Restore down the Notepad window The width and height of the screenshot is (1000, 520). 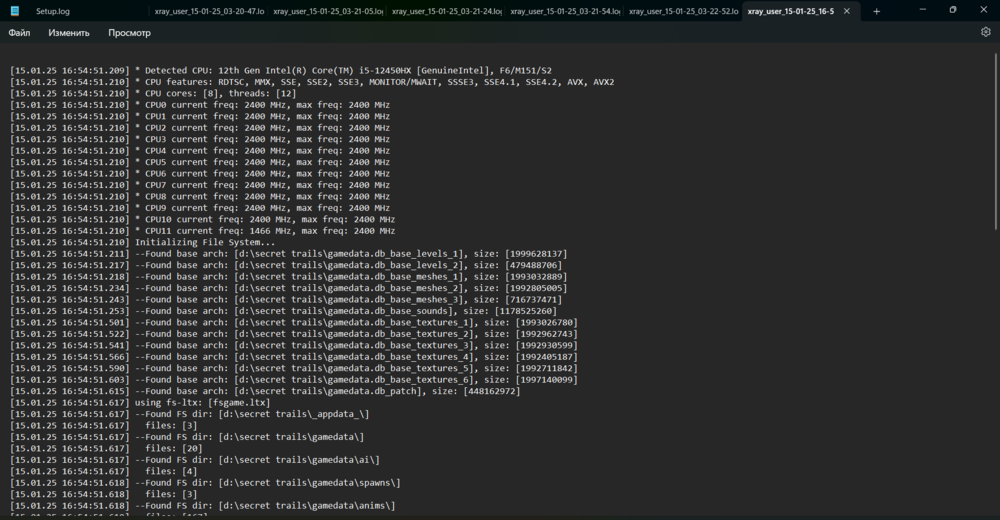[x=953, y=10]
